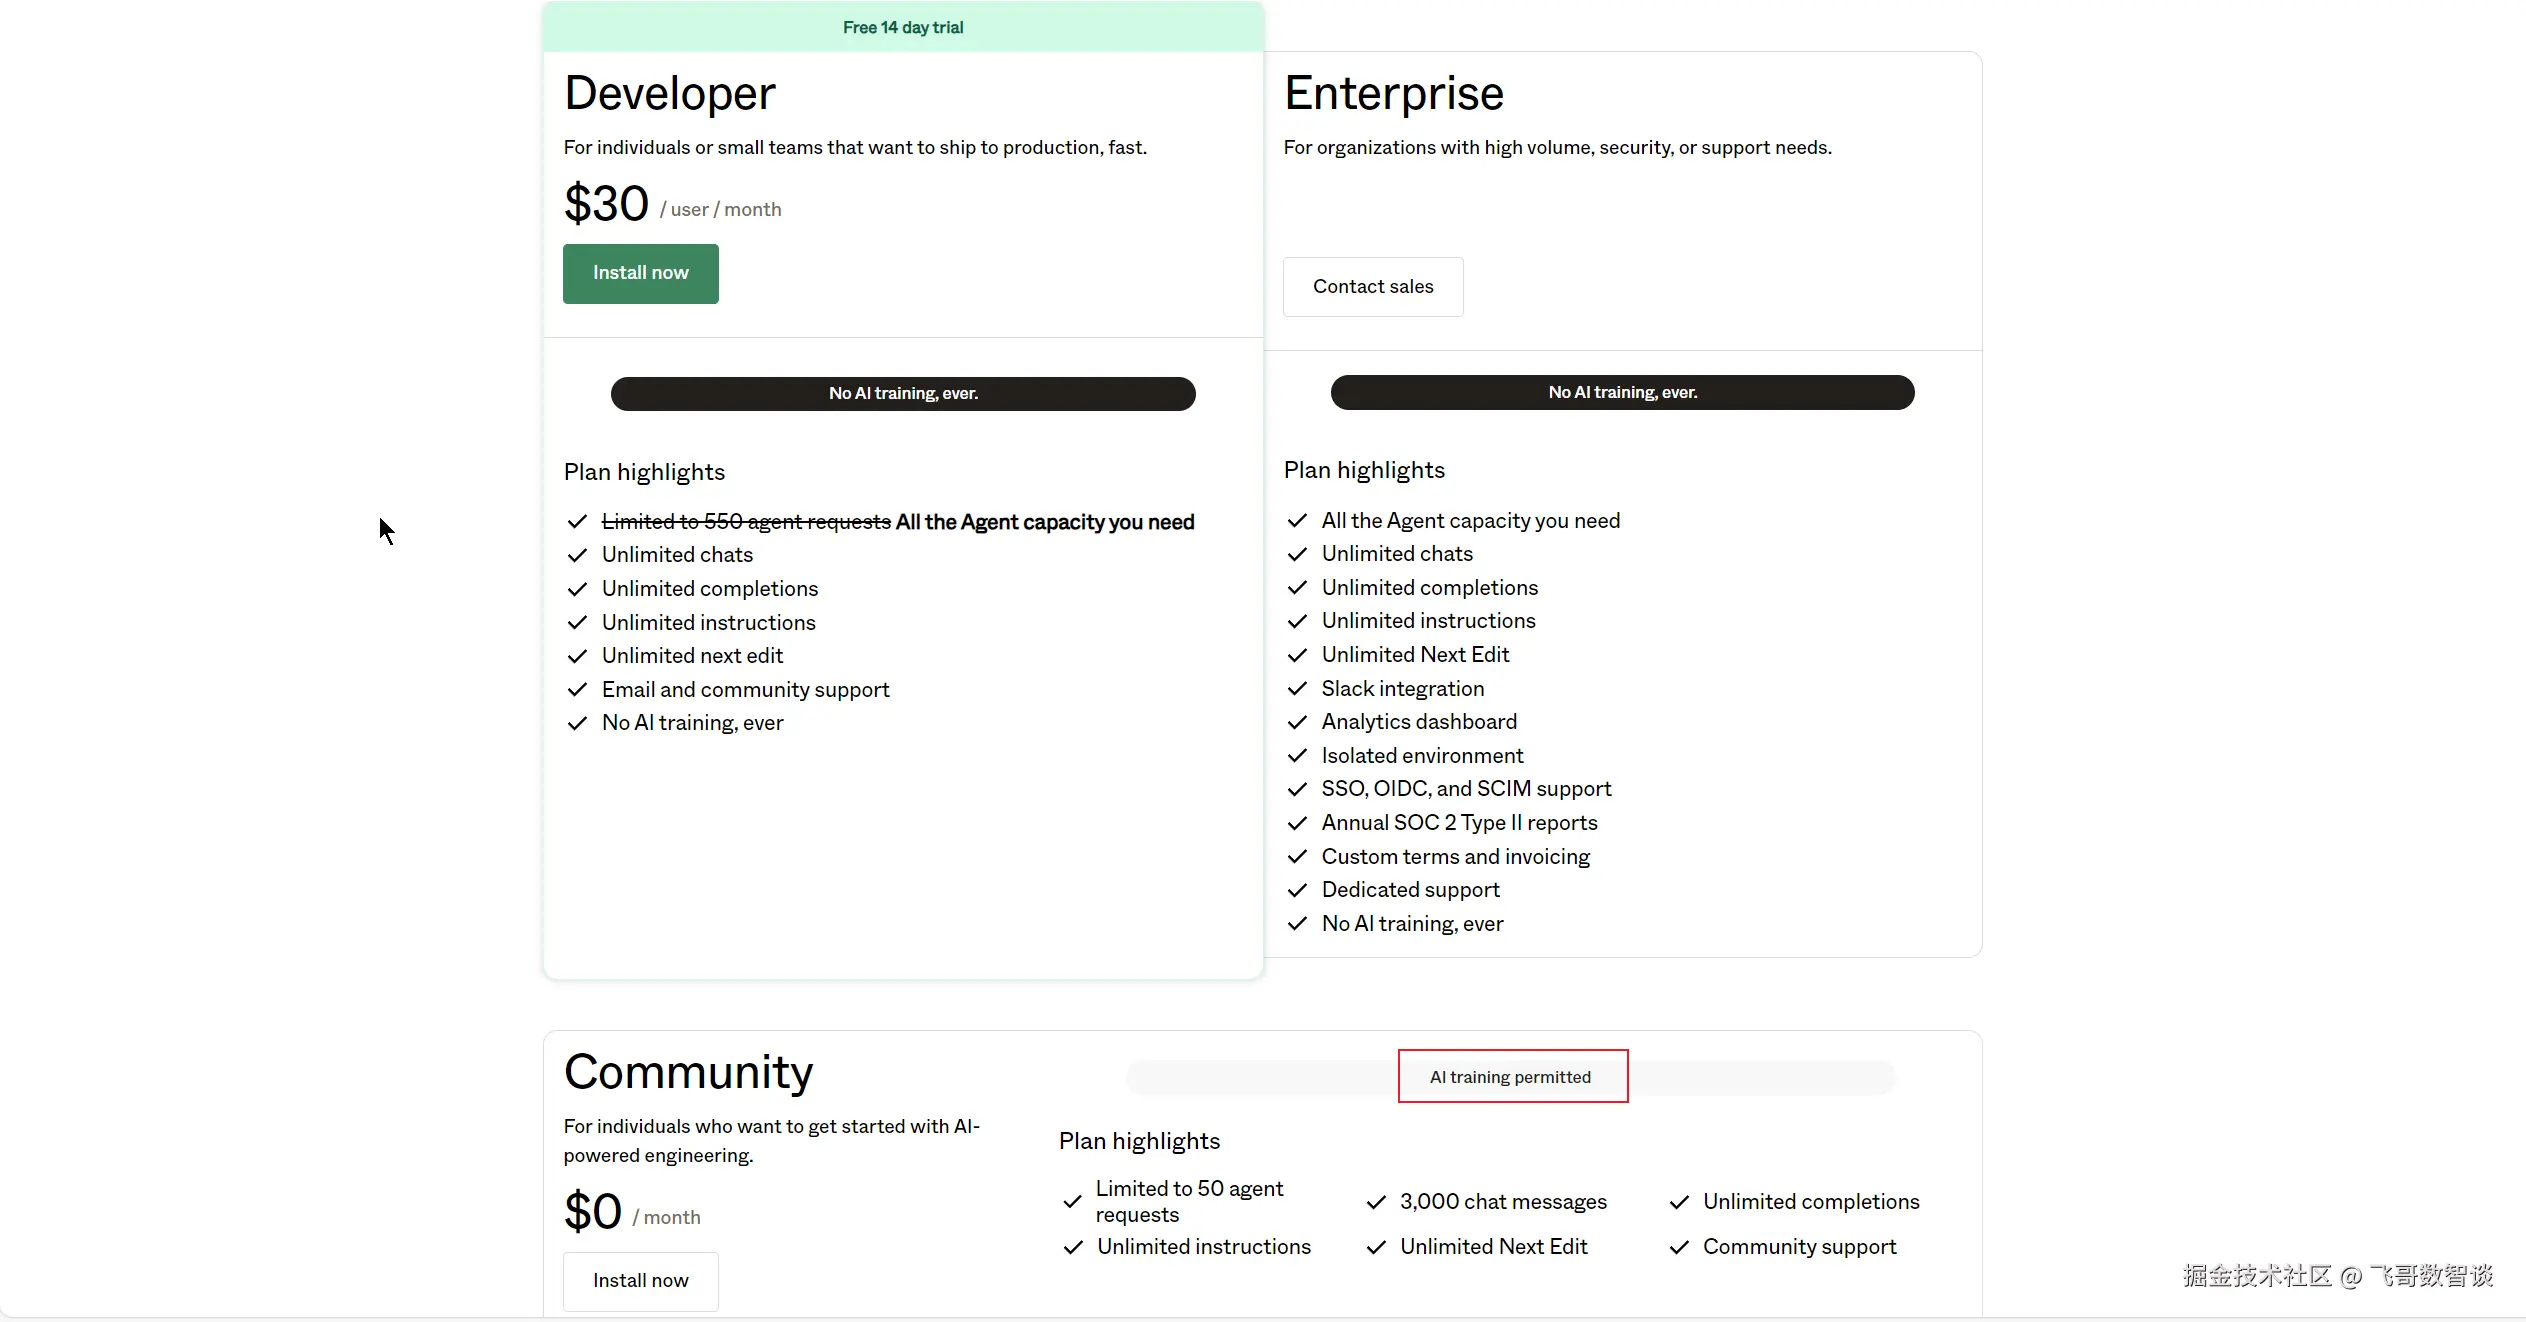This screenshot has height=1322, width=2526.
Task: Click checkmark beside 3,000 chat messages
Action: (1376, 1202)
